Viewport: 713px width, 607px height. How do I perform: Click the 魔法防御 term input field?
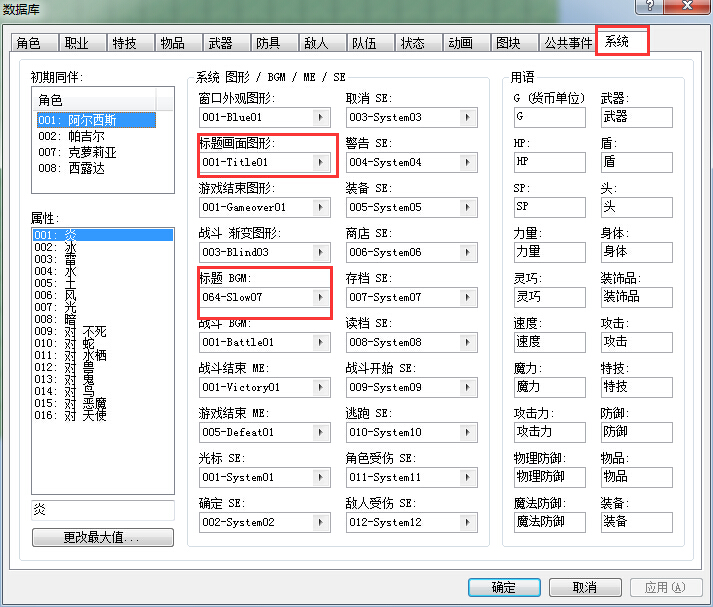click(549, 522)
